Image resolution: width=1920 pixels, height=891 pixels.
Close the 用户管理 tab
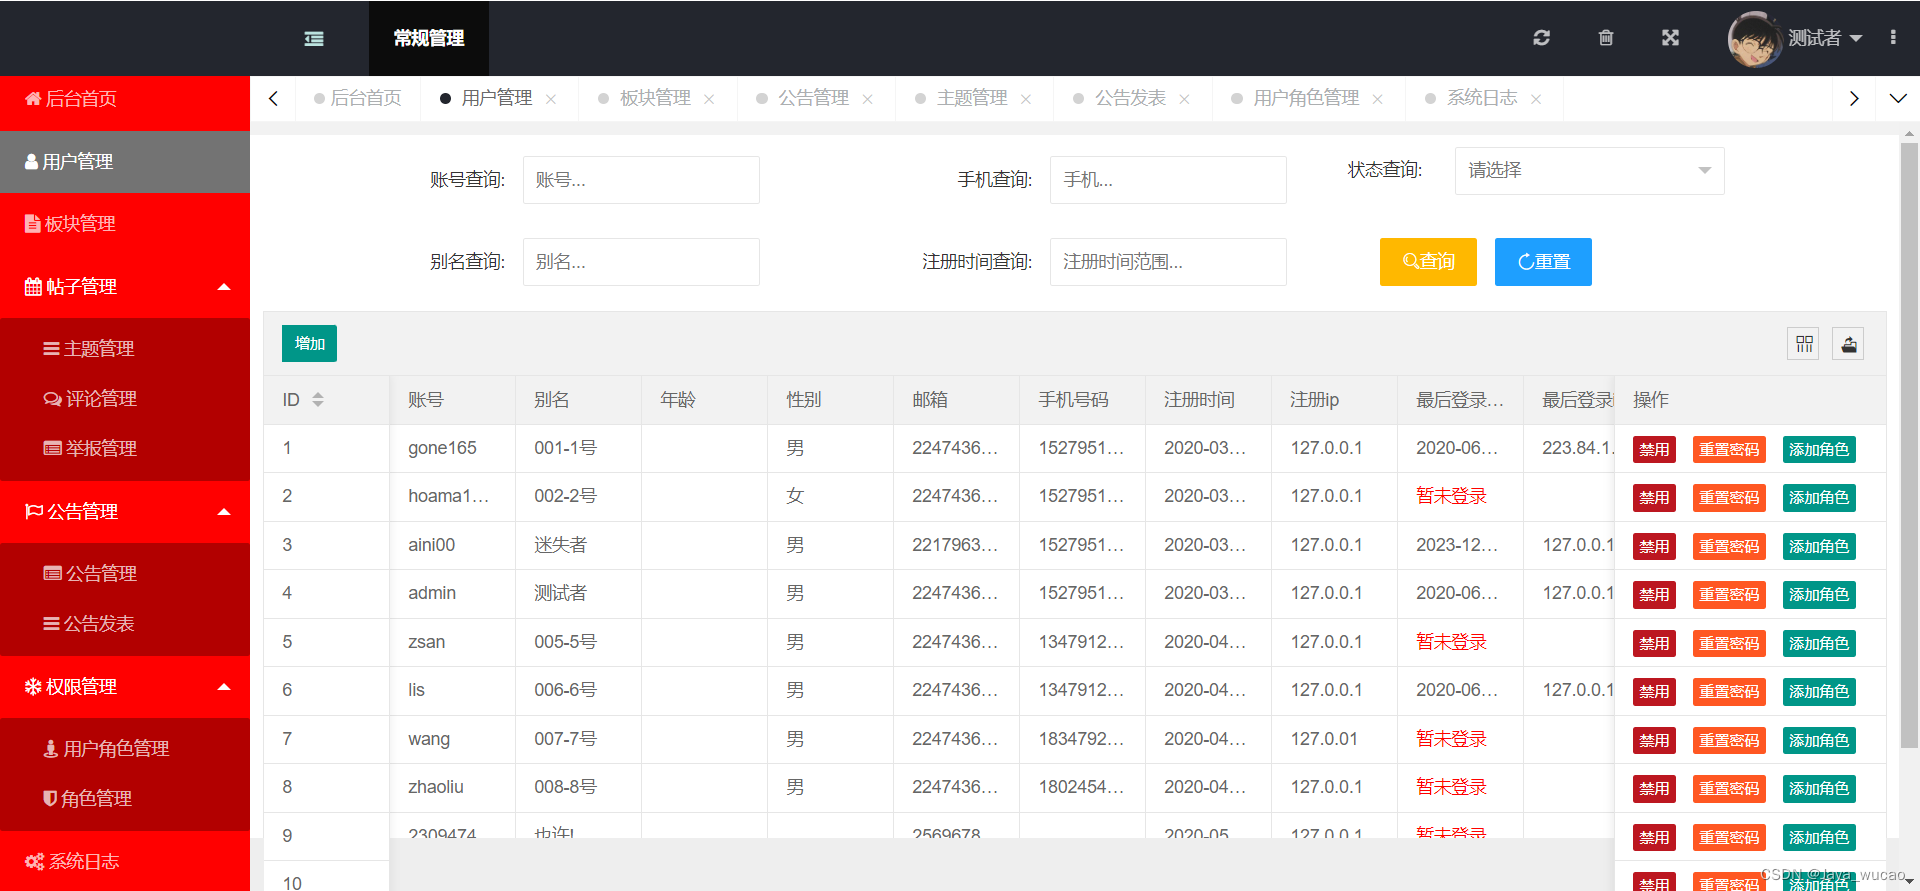coord(551,99)
